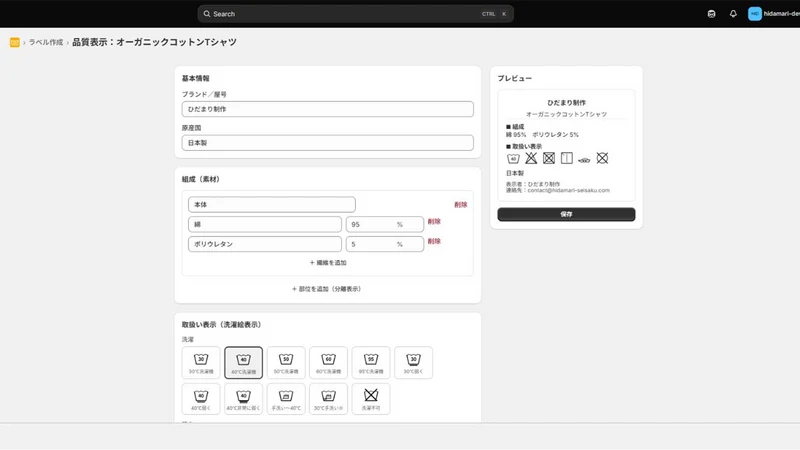The image size is (800, 450).
Task: Select the 30°C hand wash symbol
Action: [x=329, y=399]
